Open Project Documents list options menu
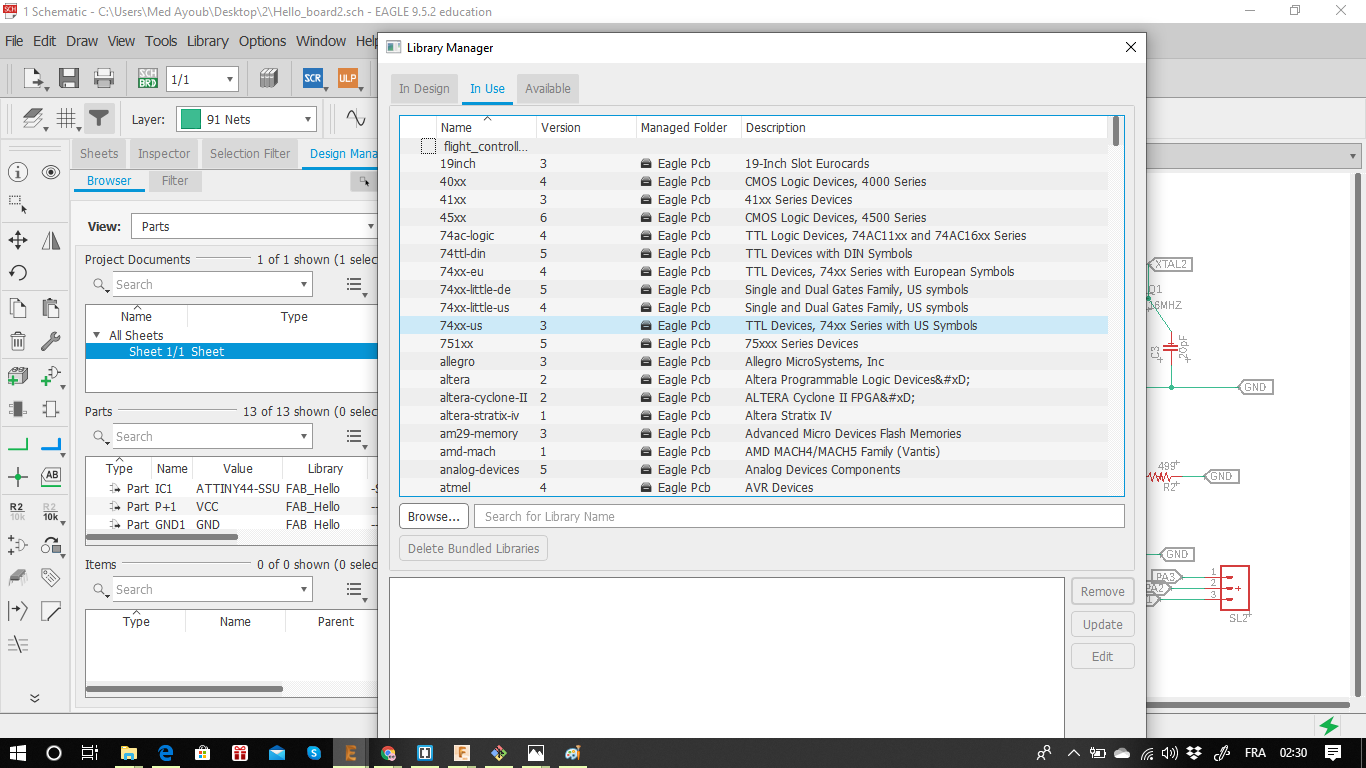The width and height of the screenshot is (1366, 768). point(356,286)
